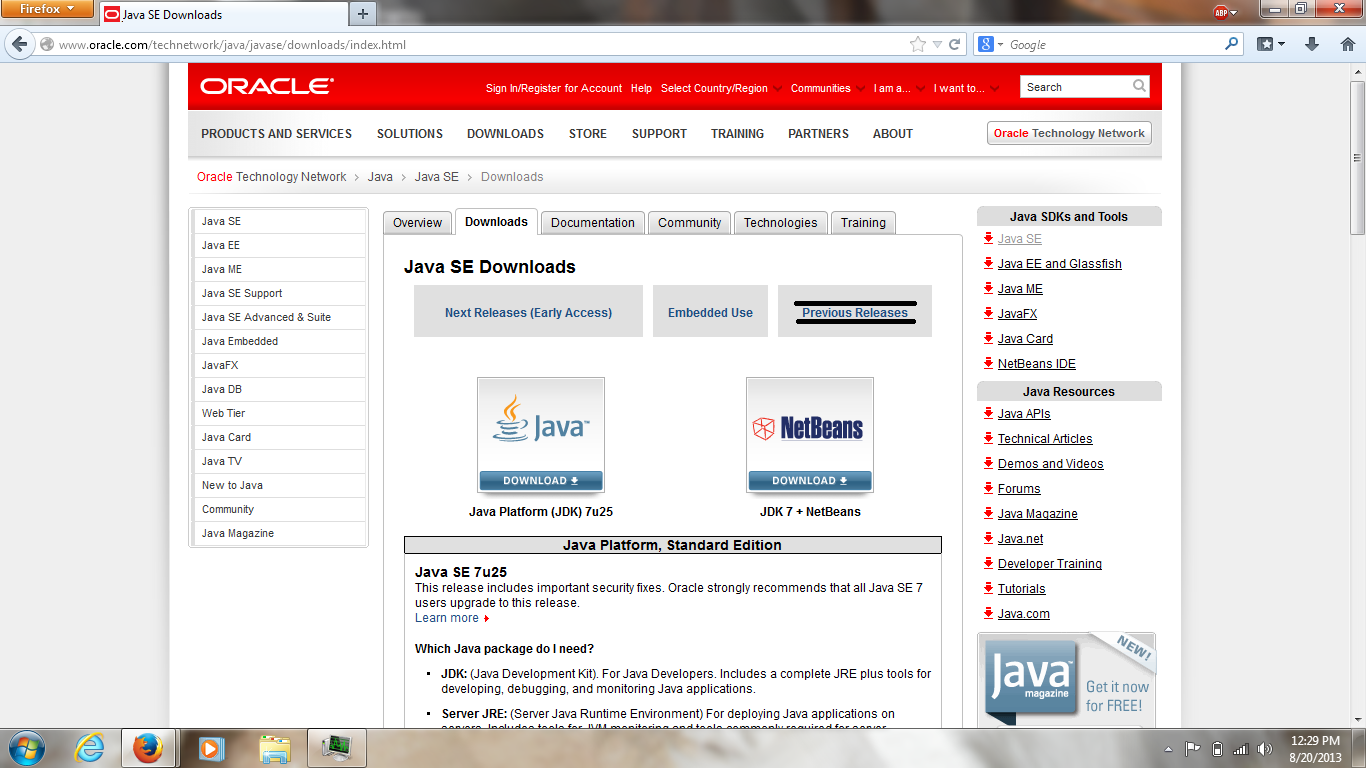This screenshot has height=768, width=1366.
Task: Click the red arrow icon beside Technical Articles
Action: [x=988, y=438]
